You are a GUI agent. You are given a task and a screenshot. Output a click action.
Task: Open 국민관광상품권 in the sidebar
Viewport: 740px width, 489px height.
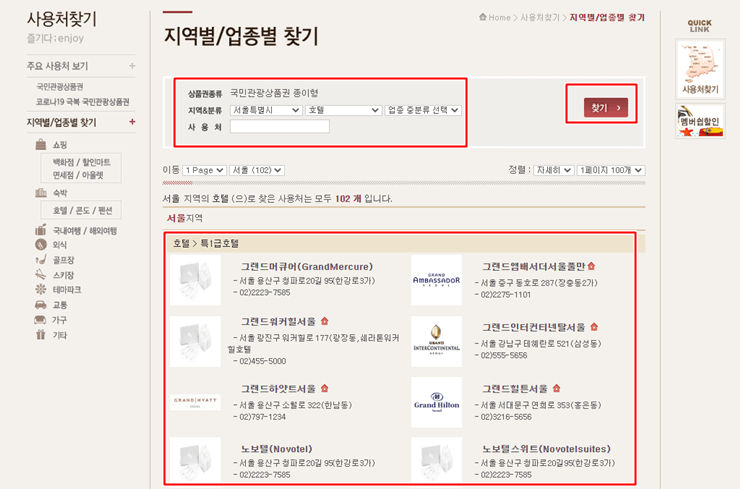pyautogui.click(x=59, y=86)
